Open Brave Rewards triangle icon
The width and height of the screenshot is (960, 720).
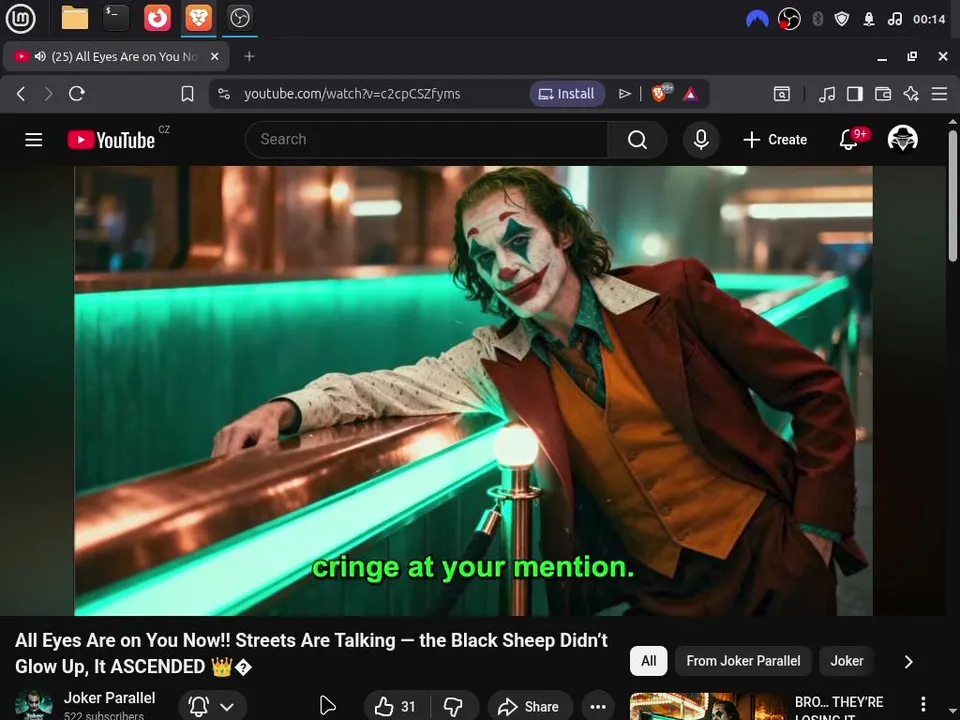pos(691,94)
